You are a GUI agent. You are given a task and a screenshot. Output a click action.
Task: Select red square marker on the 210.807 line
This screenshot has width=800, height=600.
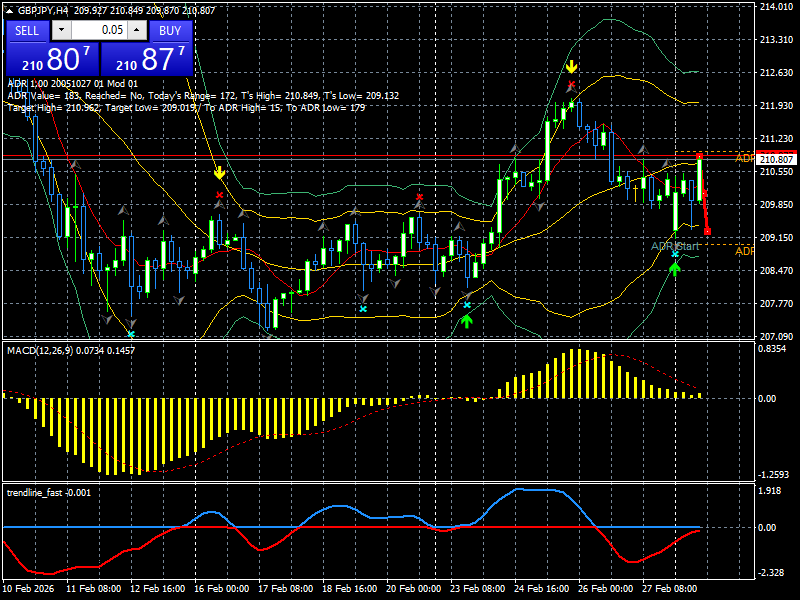[x=700, y=156]
